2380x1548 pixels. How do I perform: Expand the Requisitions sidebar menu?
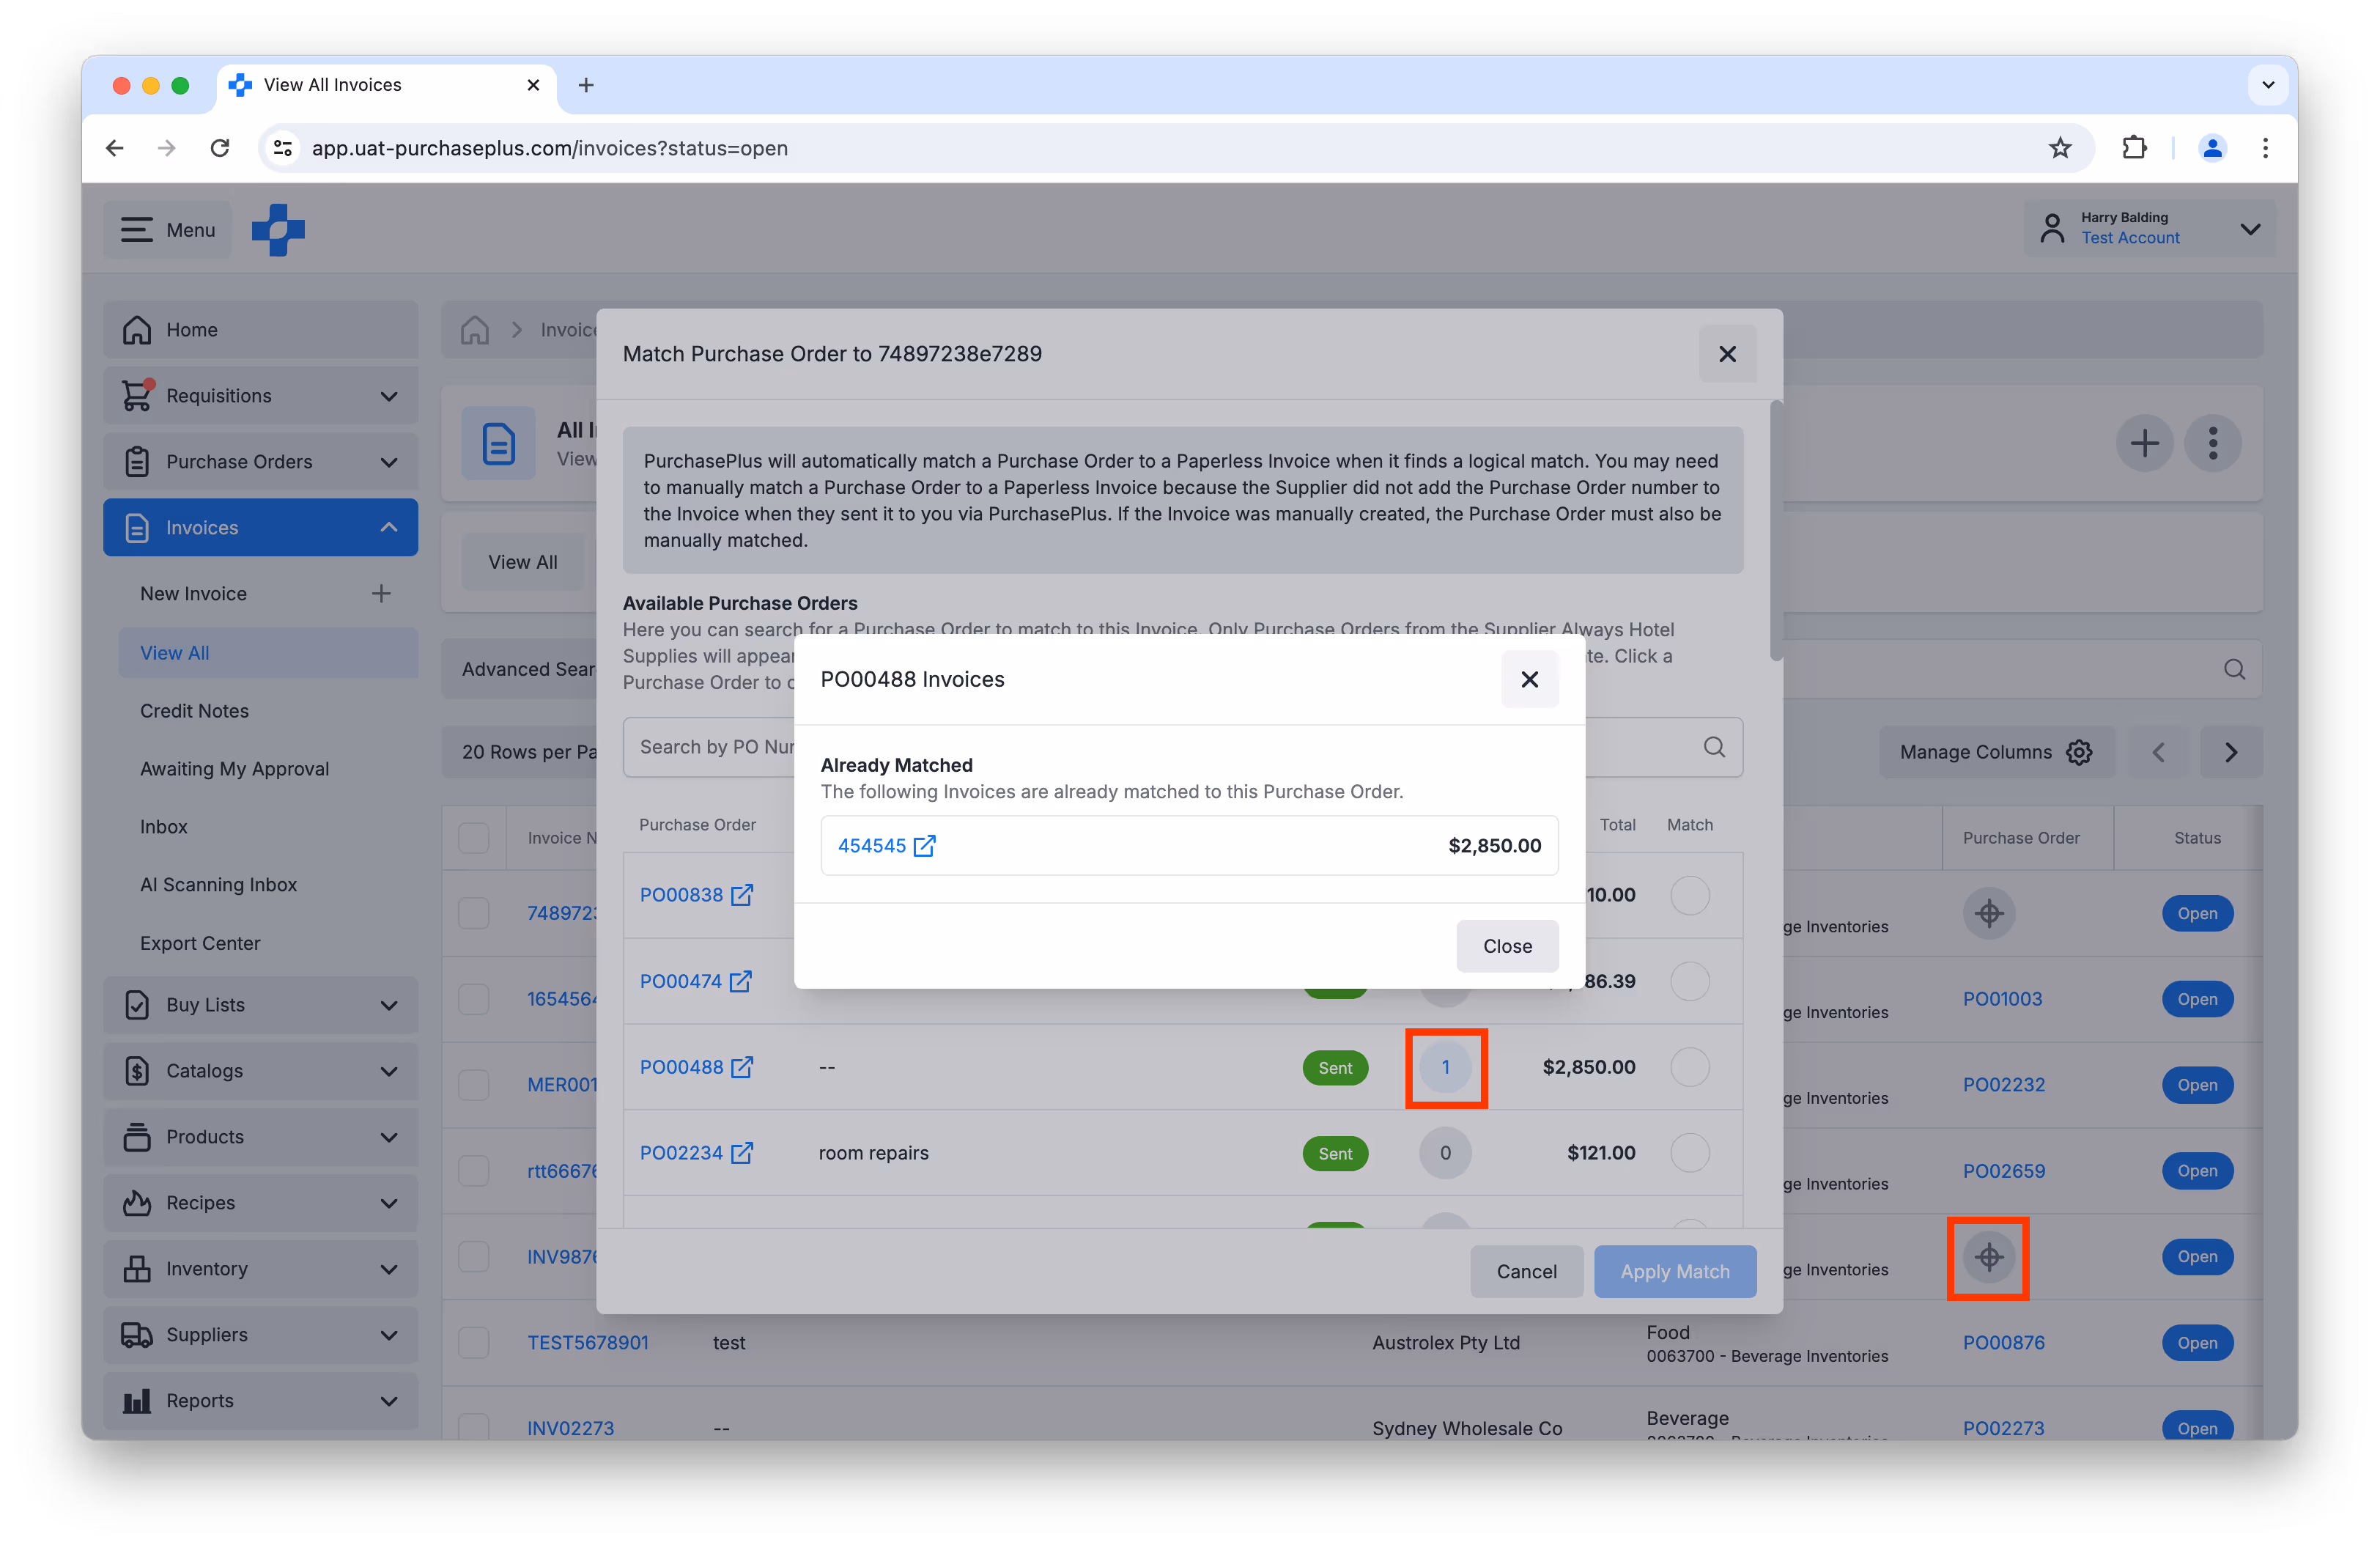pyautogui.click(x=389, y=396)
